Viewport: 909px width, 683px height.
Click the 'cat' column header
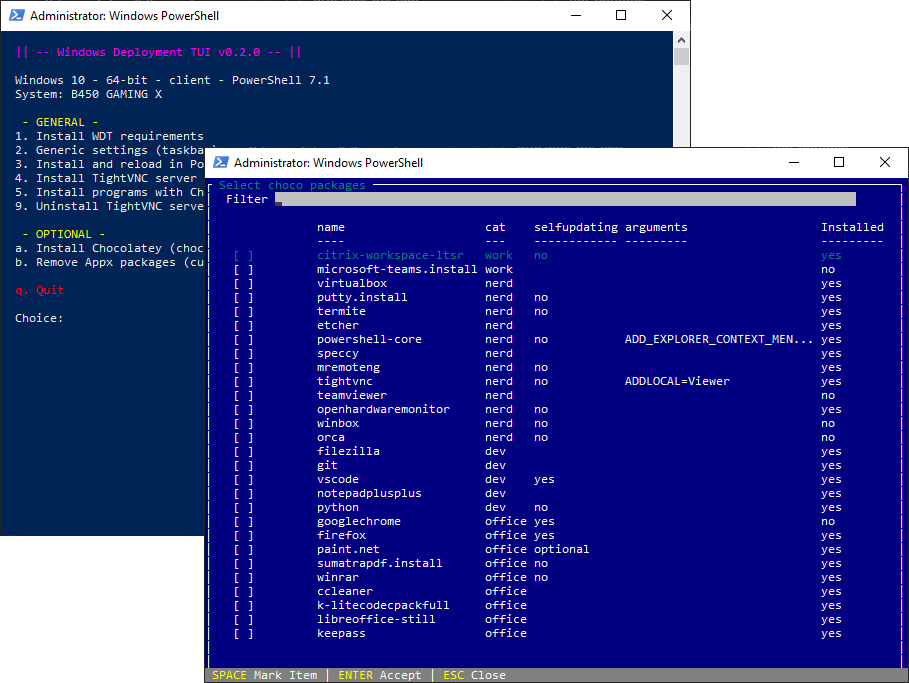495,227
